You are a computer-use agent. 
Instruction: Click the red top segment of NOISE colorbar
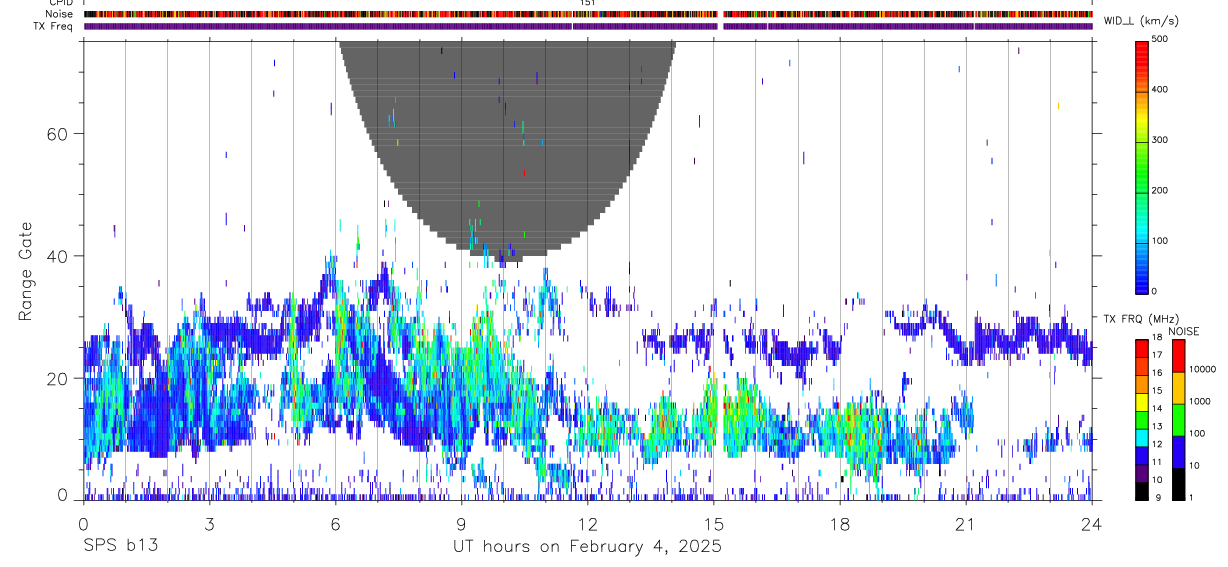[x=1177, y=355]
